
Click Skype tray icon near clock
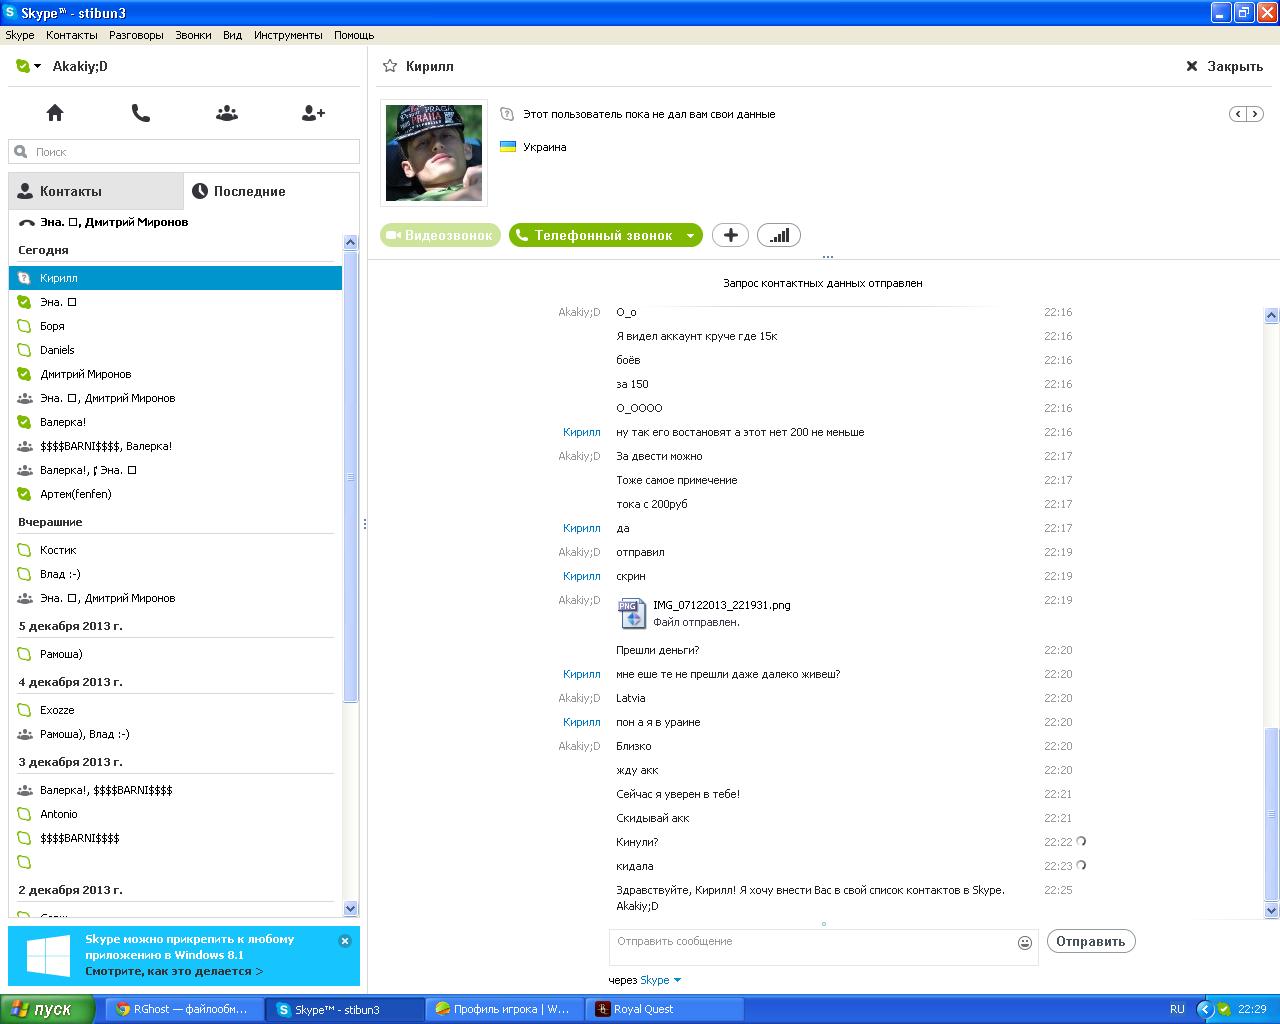coord(1224,1009)
